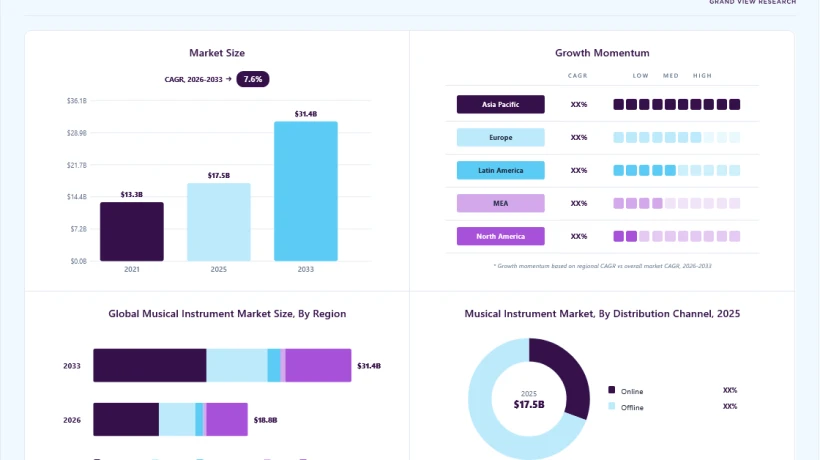Click the "$31.4B" value above 2033 column

[306, 114]
